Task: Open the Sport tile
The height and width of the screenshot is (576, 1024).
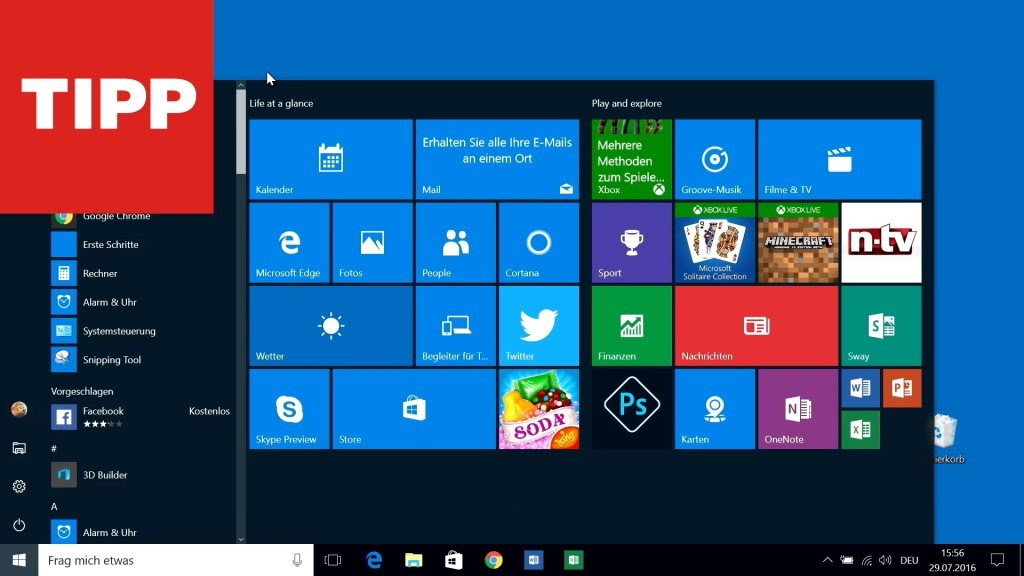Action: 632,242
